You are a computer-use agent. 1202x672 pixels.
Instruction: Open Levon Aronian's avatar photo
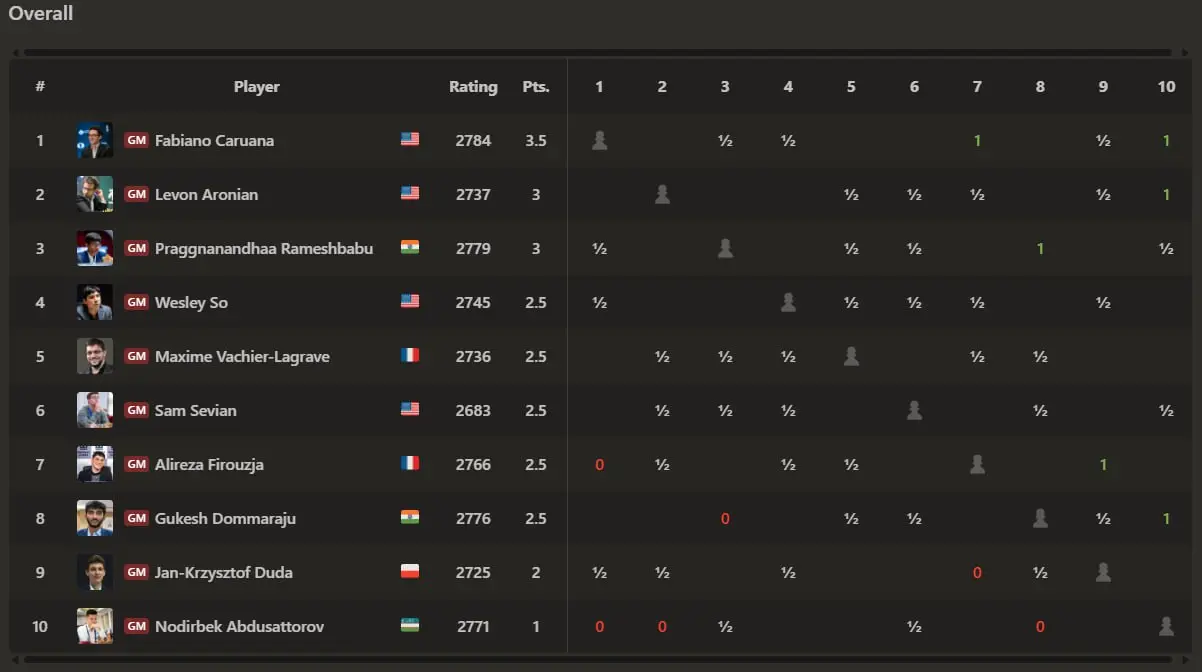(95, 194)
